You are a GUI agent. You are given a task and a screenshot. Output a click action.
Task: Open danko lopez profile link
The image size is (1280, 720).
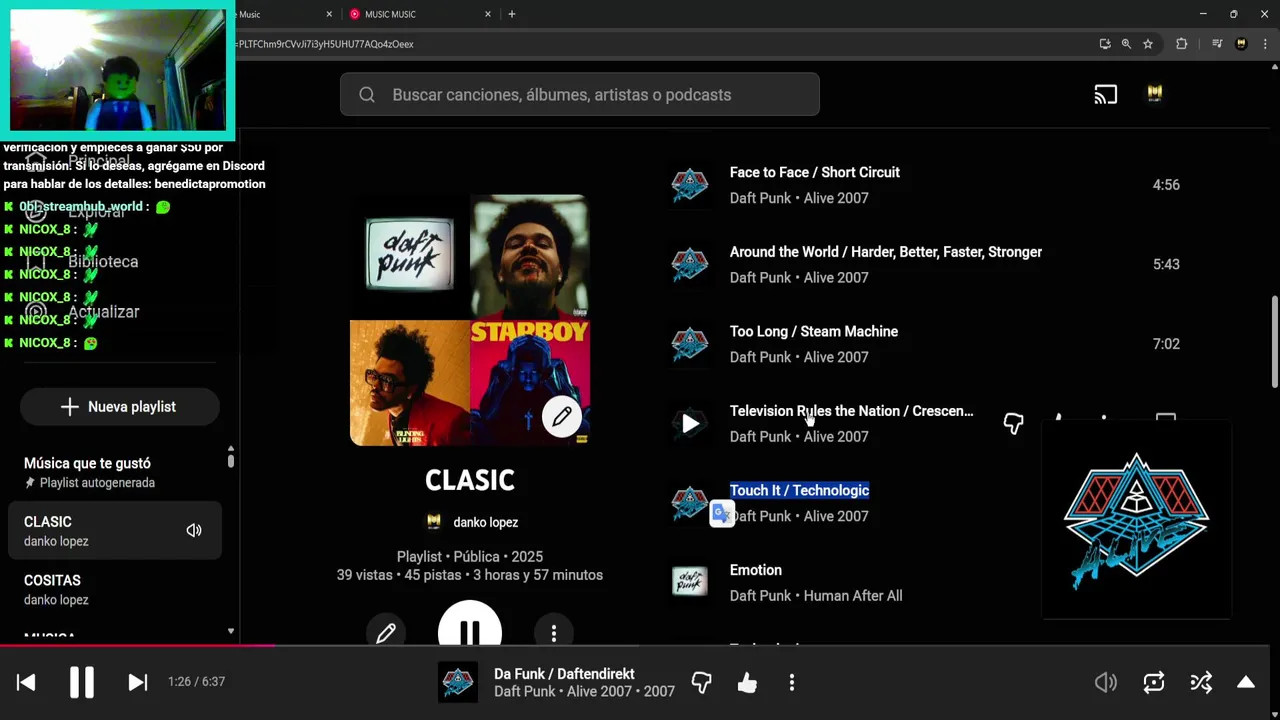coord(485,522)
